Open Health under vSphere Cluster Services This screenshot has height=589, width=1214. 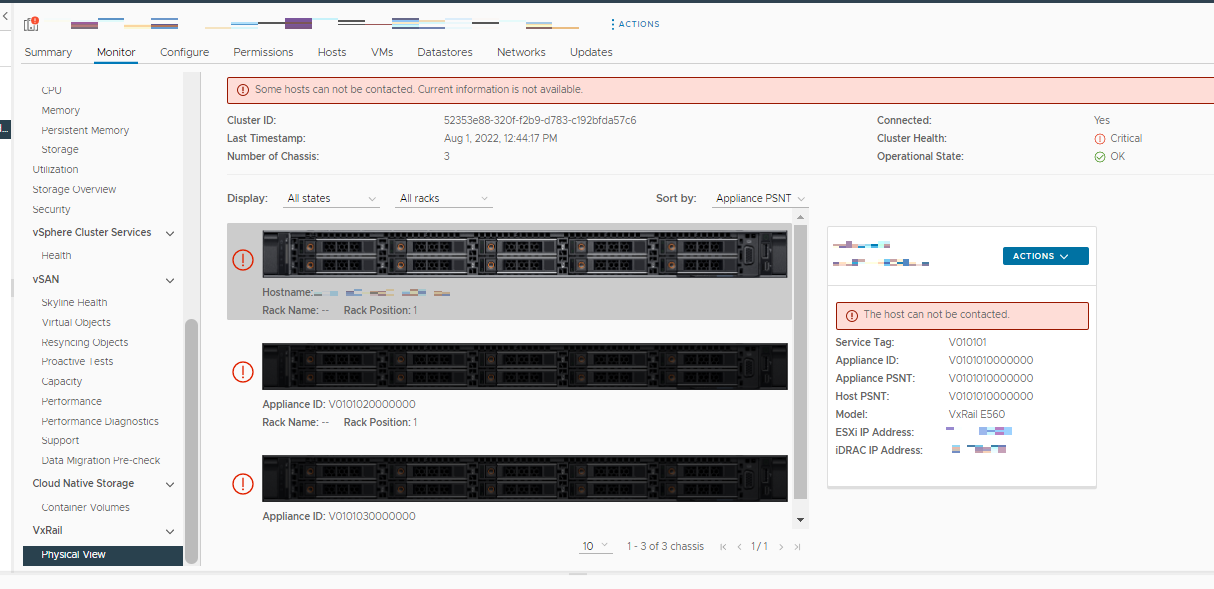click(56, 255)
